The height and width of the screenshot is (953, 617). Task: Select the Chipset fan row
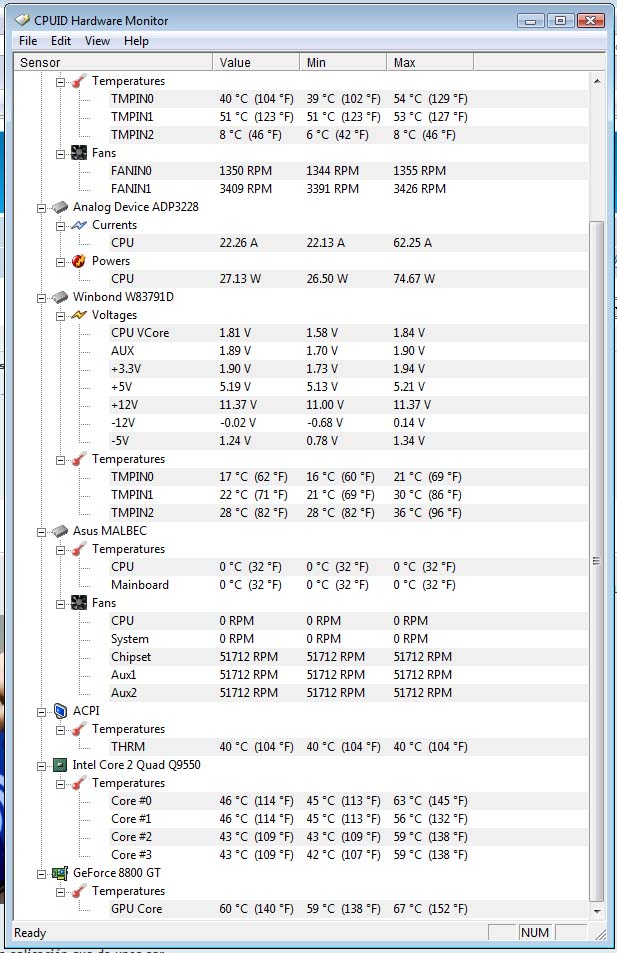(348, 657)
